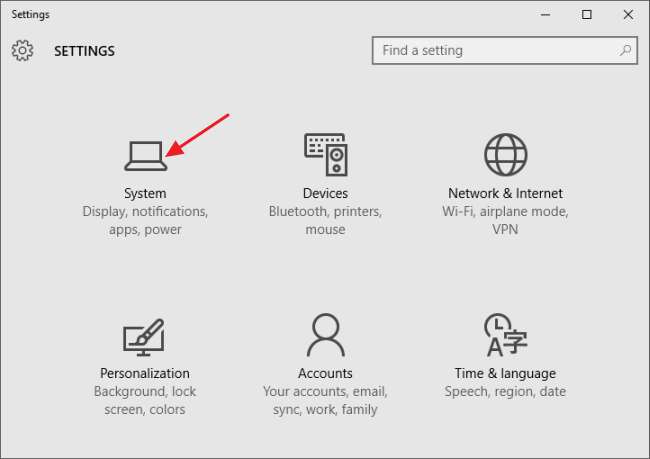650x459 pixels.
Task: Click the Devices label
Action: 325,193
